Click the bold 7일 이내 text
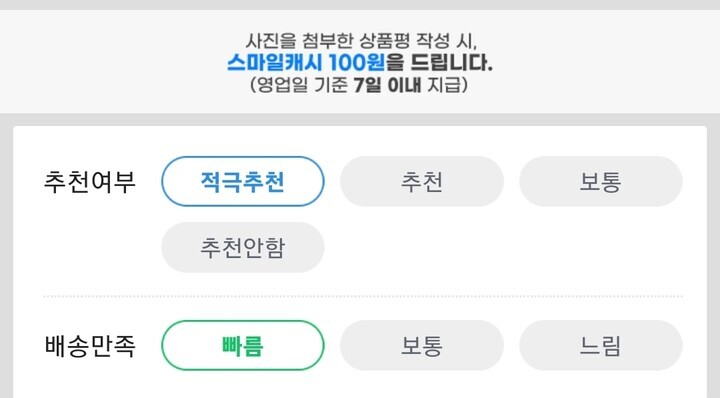720x398 pixels. coord(387,85)
